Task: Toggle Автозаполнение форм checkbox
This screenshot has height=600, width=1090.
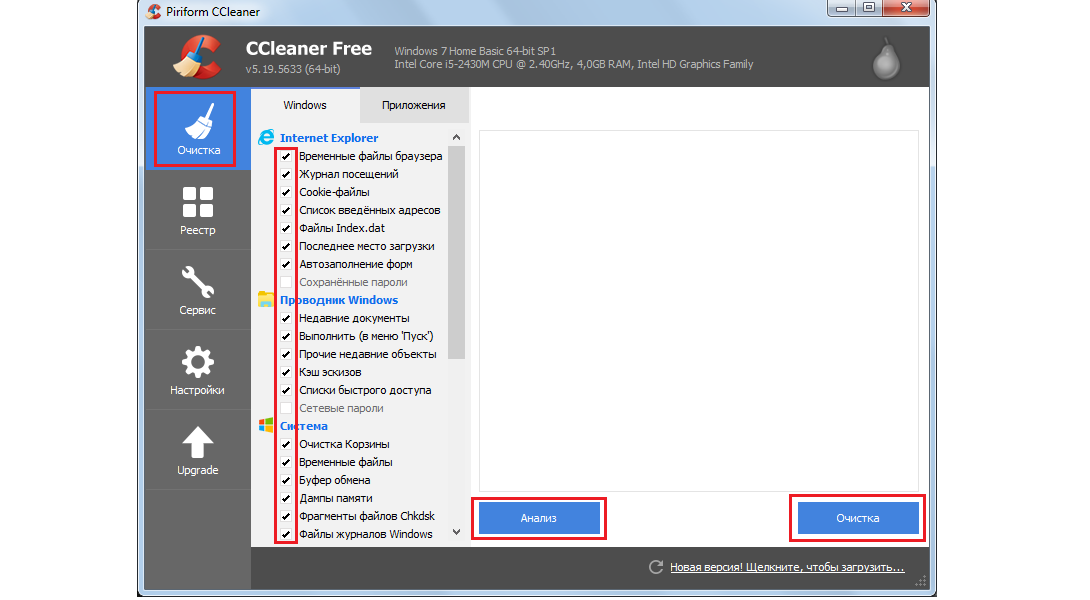Action: pyautogui.click(x=286, y=265)
